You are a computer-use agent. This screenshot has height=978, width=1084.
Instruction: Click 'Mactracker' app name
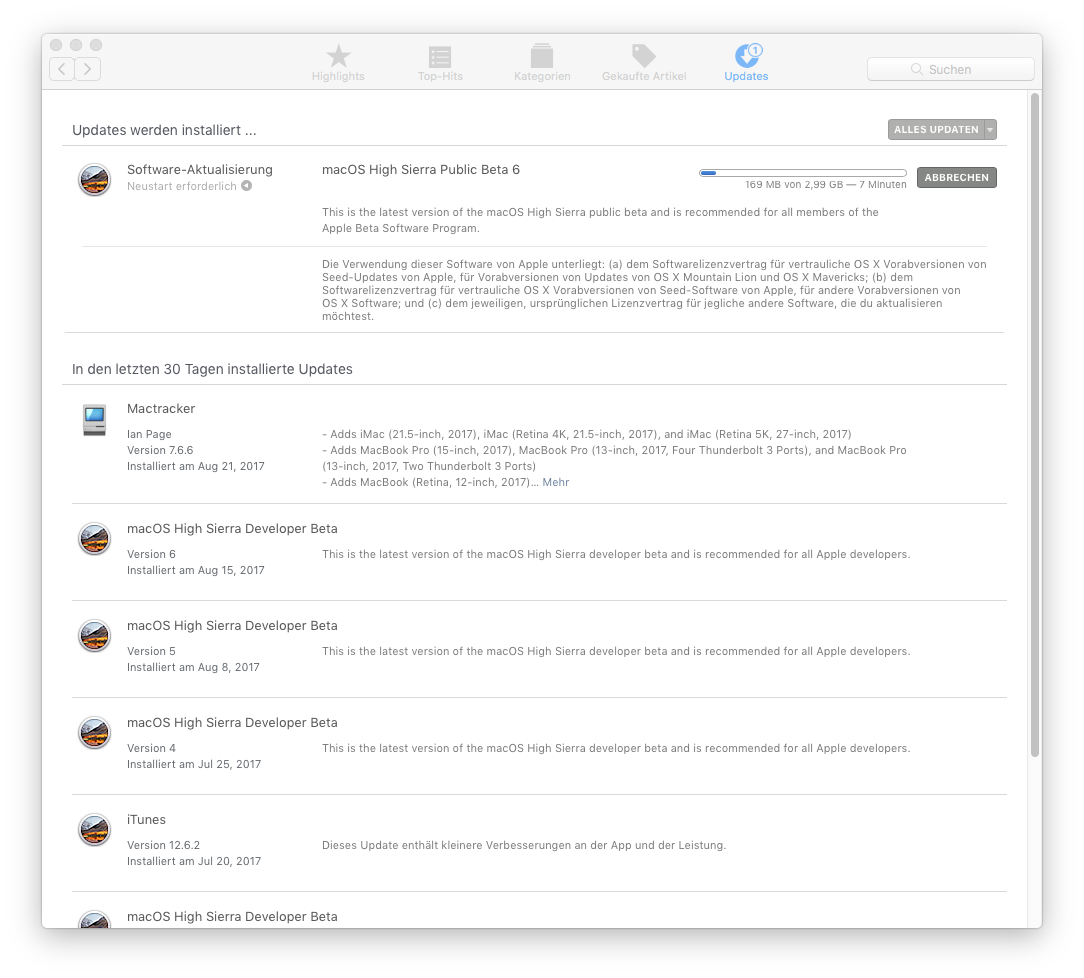(x=161, y=408)
